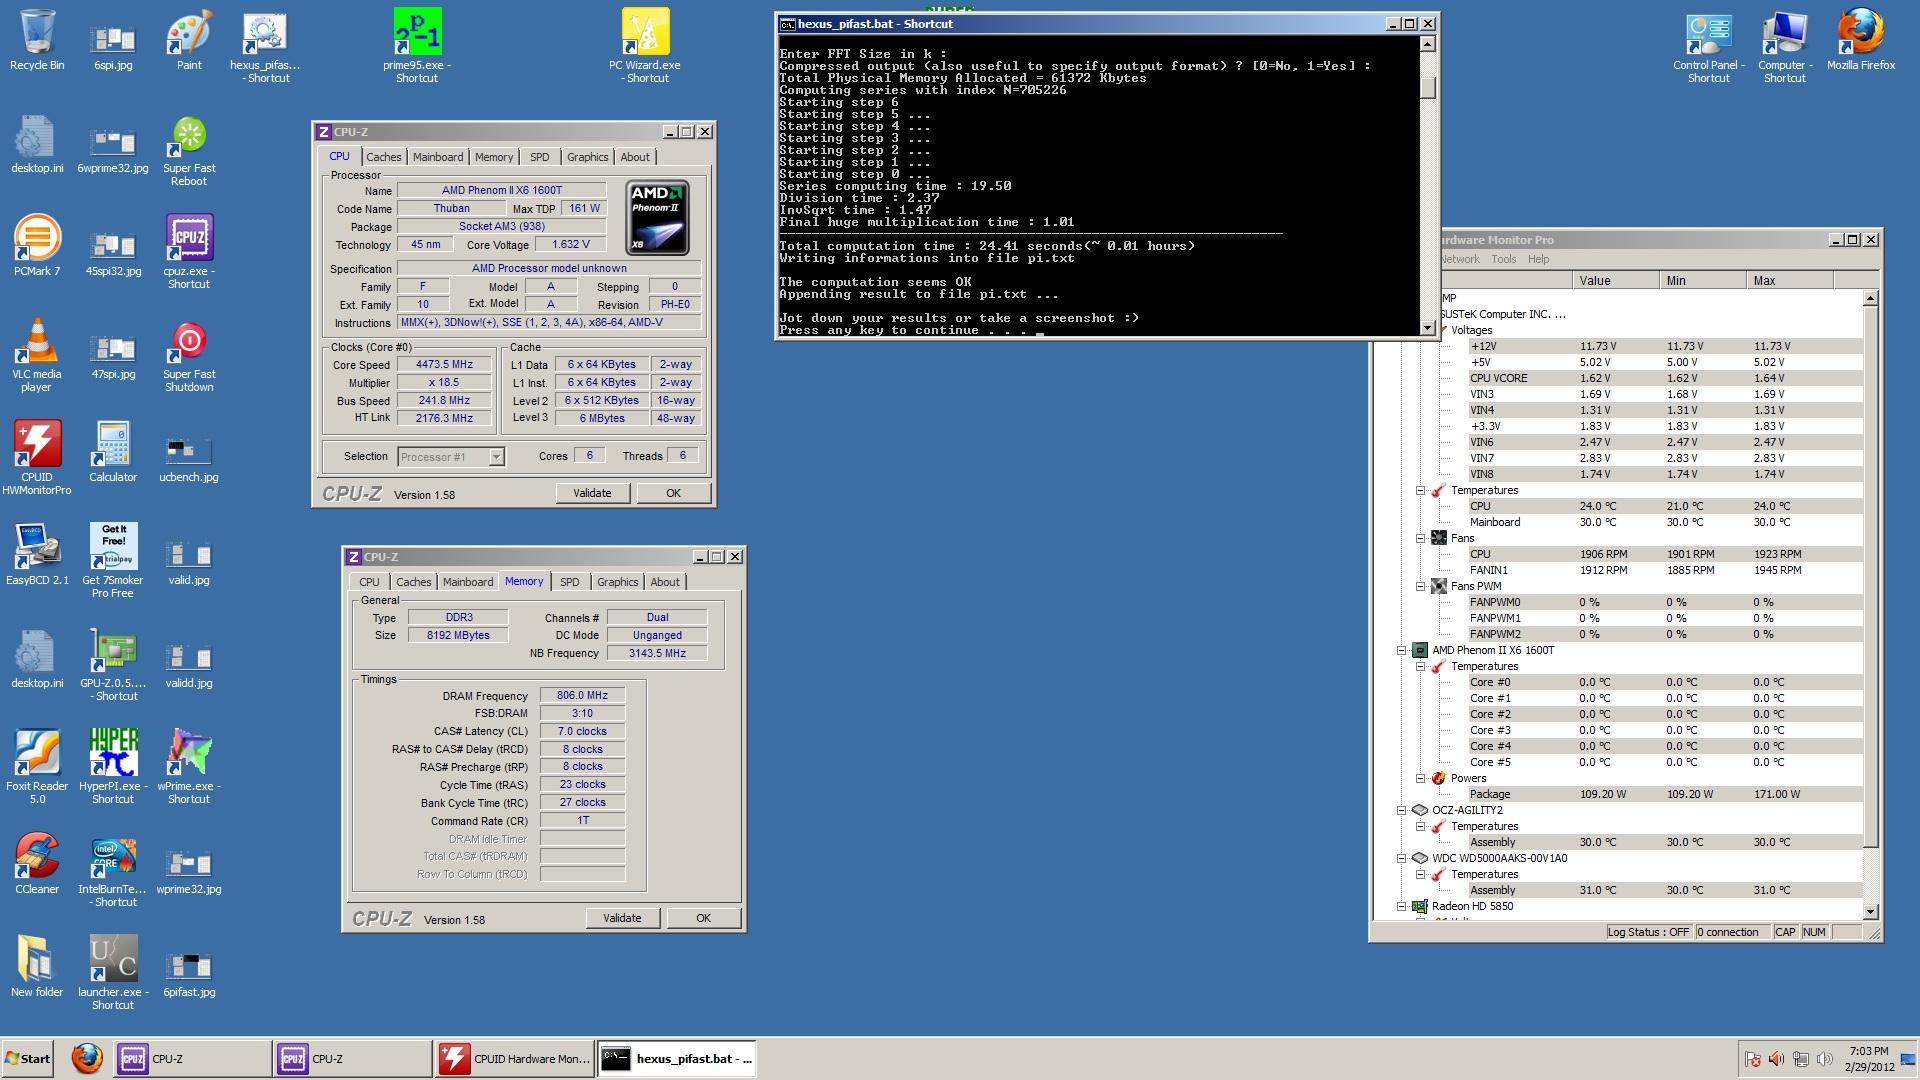Collapse the Fans PWM tree node
This screenshot has height=1080, width=1920.
(x=1421, y=586)
